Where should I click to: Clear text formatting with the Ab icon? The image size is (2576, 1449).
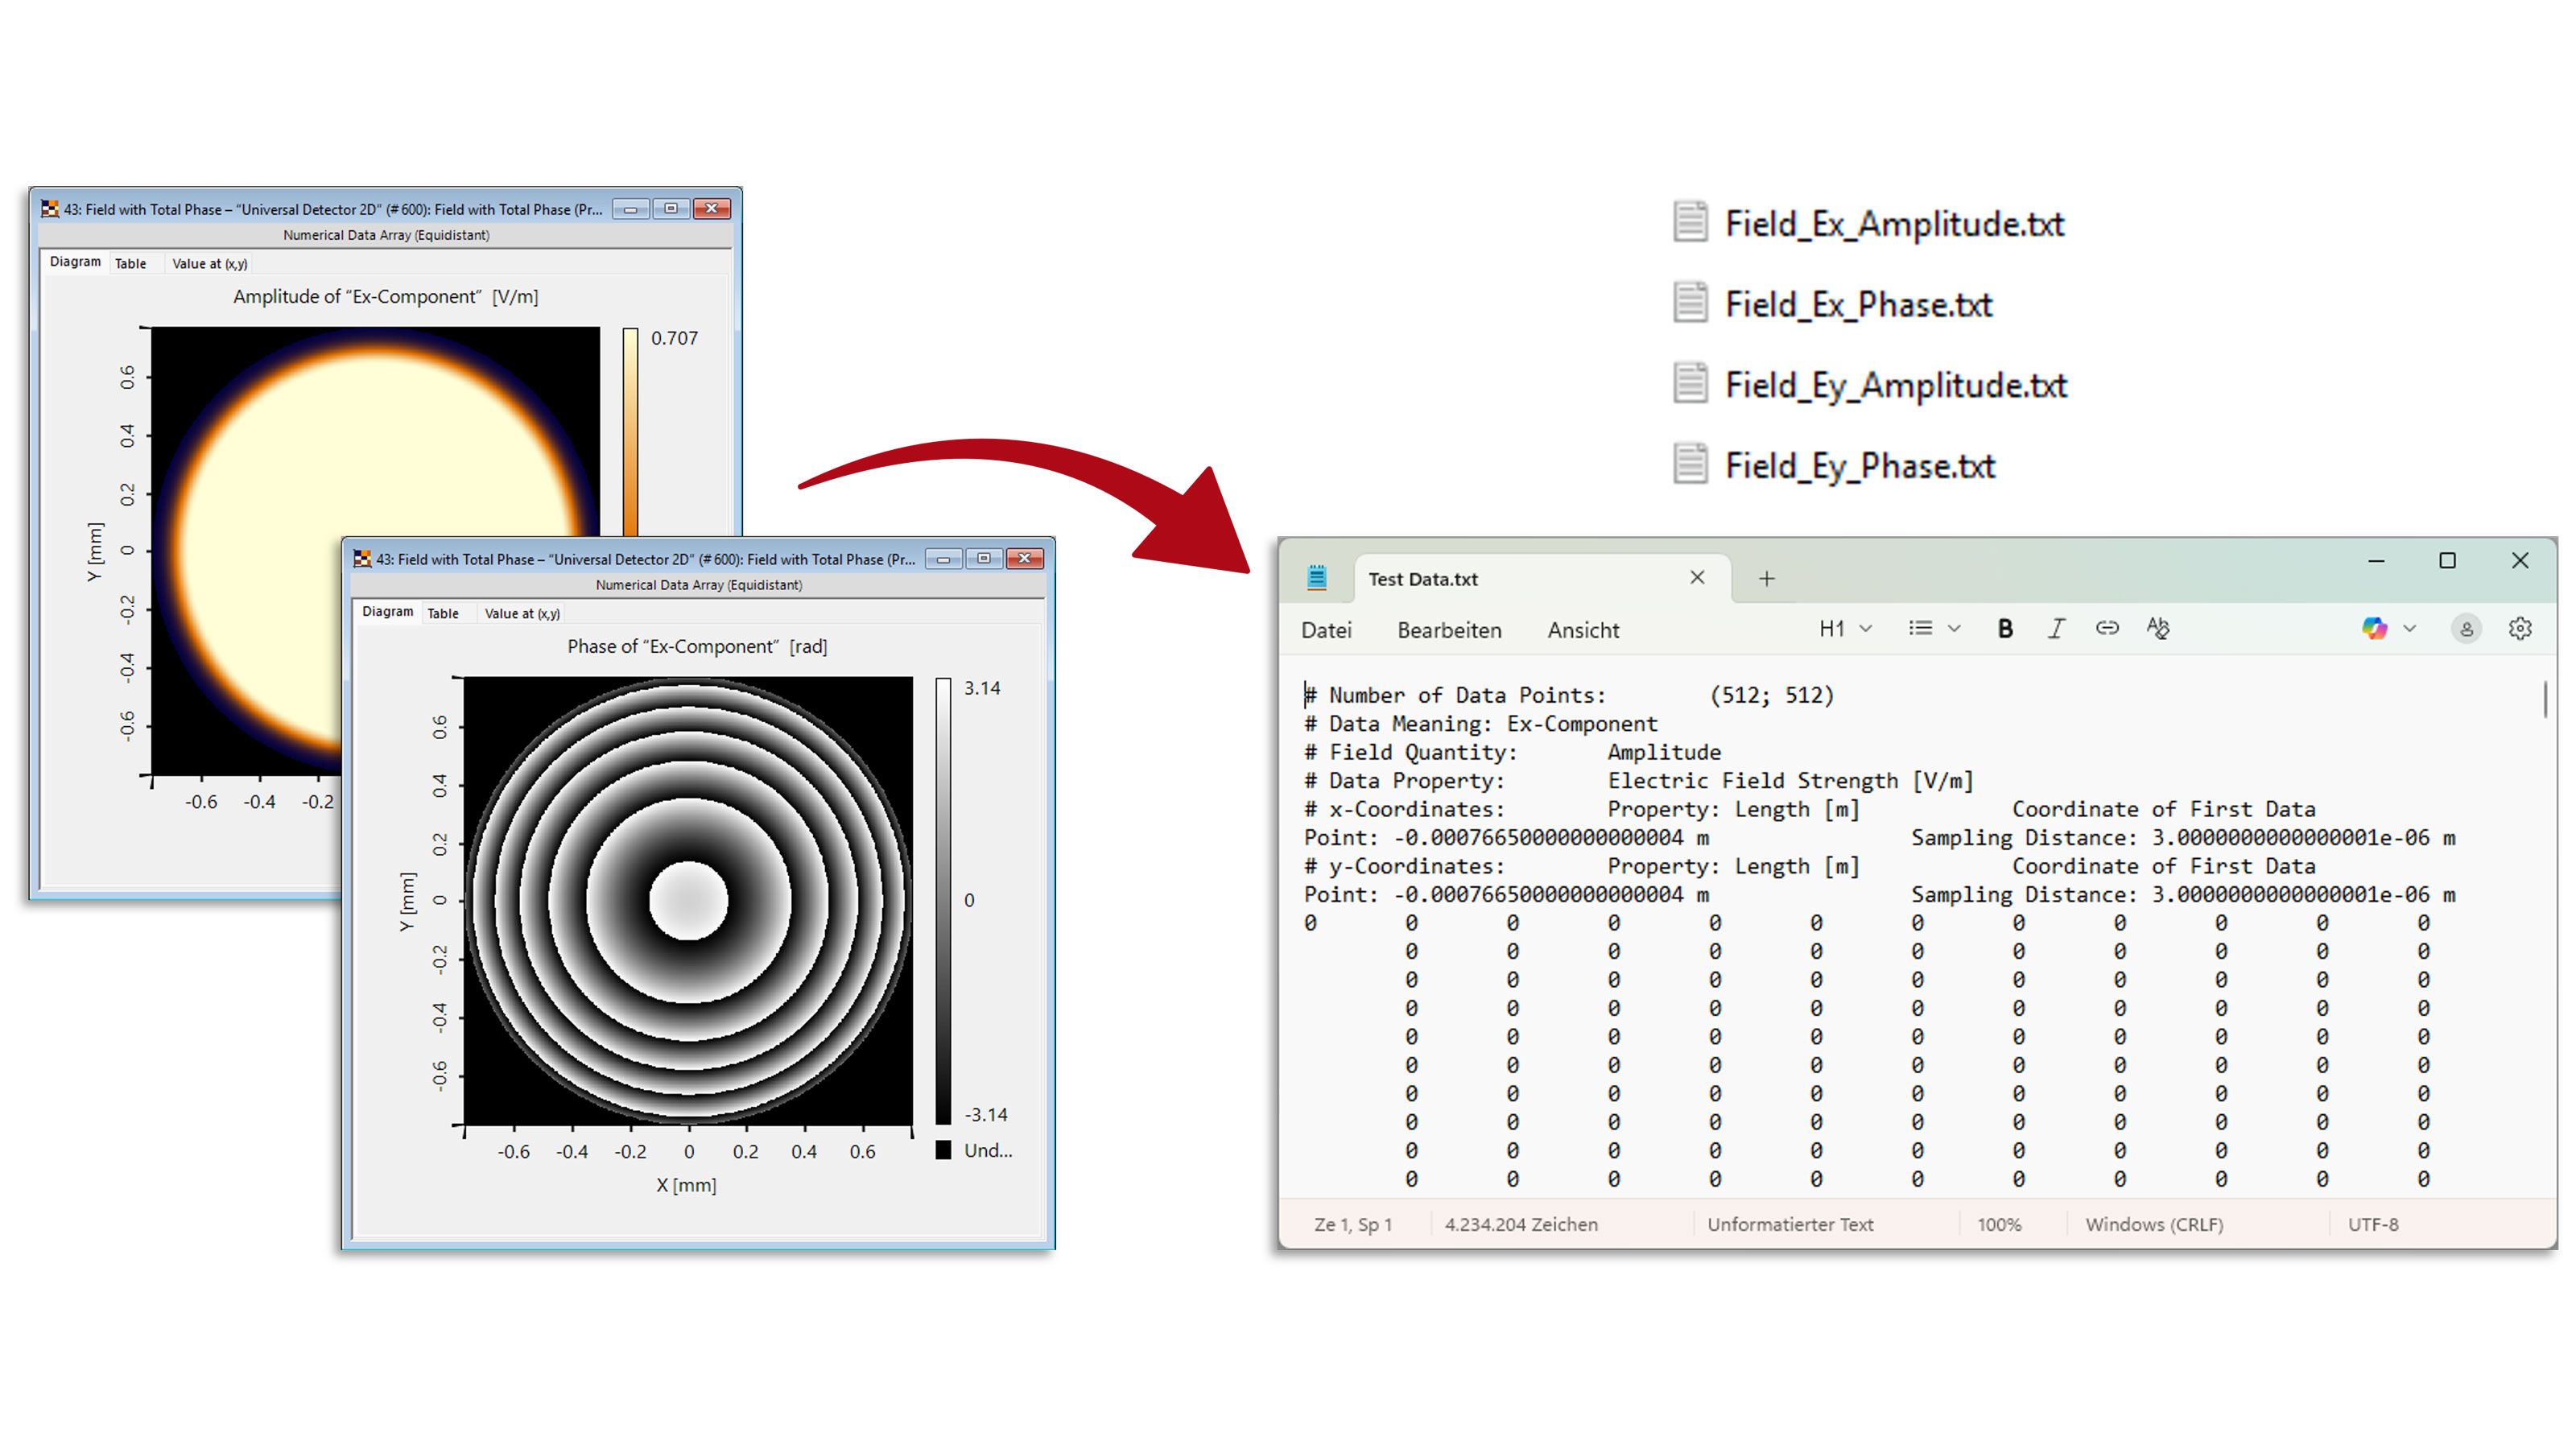[x=2158, y=628]
